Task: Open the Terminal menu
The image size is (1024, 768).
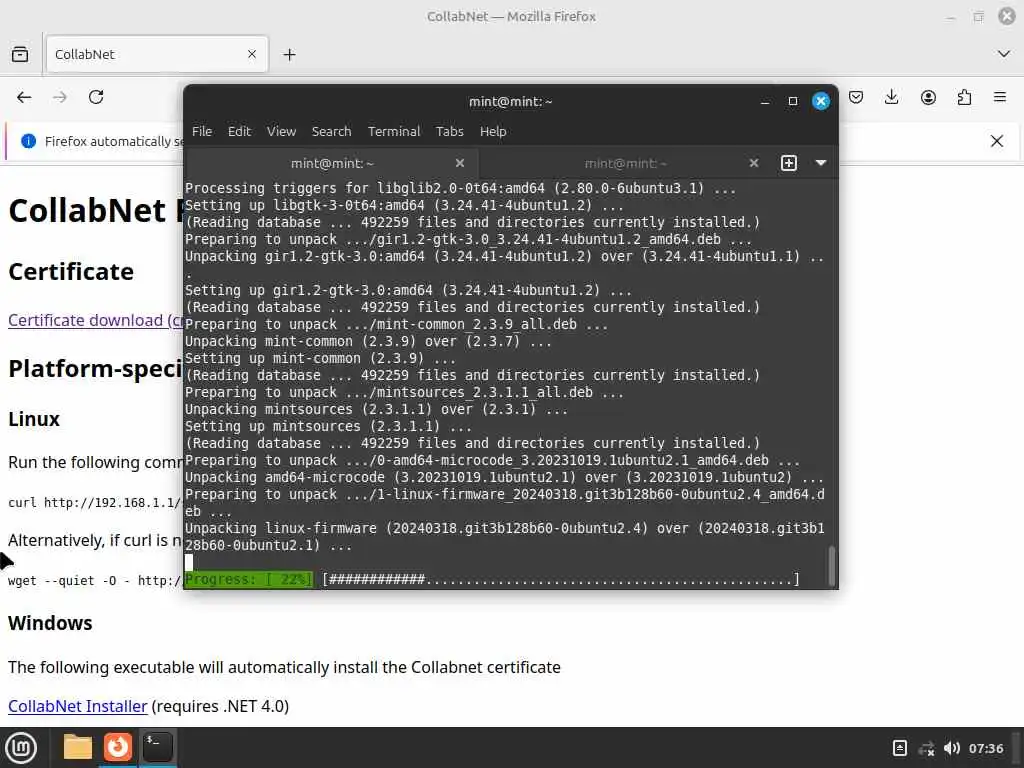Action: coord(394,131)
